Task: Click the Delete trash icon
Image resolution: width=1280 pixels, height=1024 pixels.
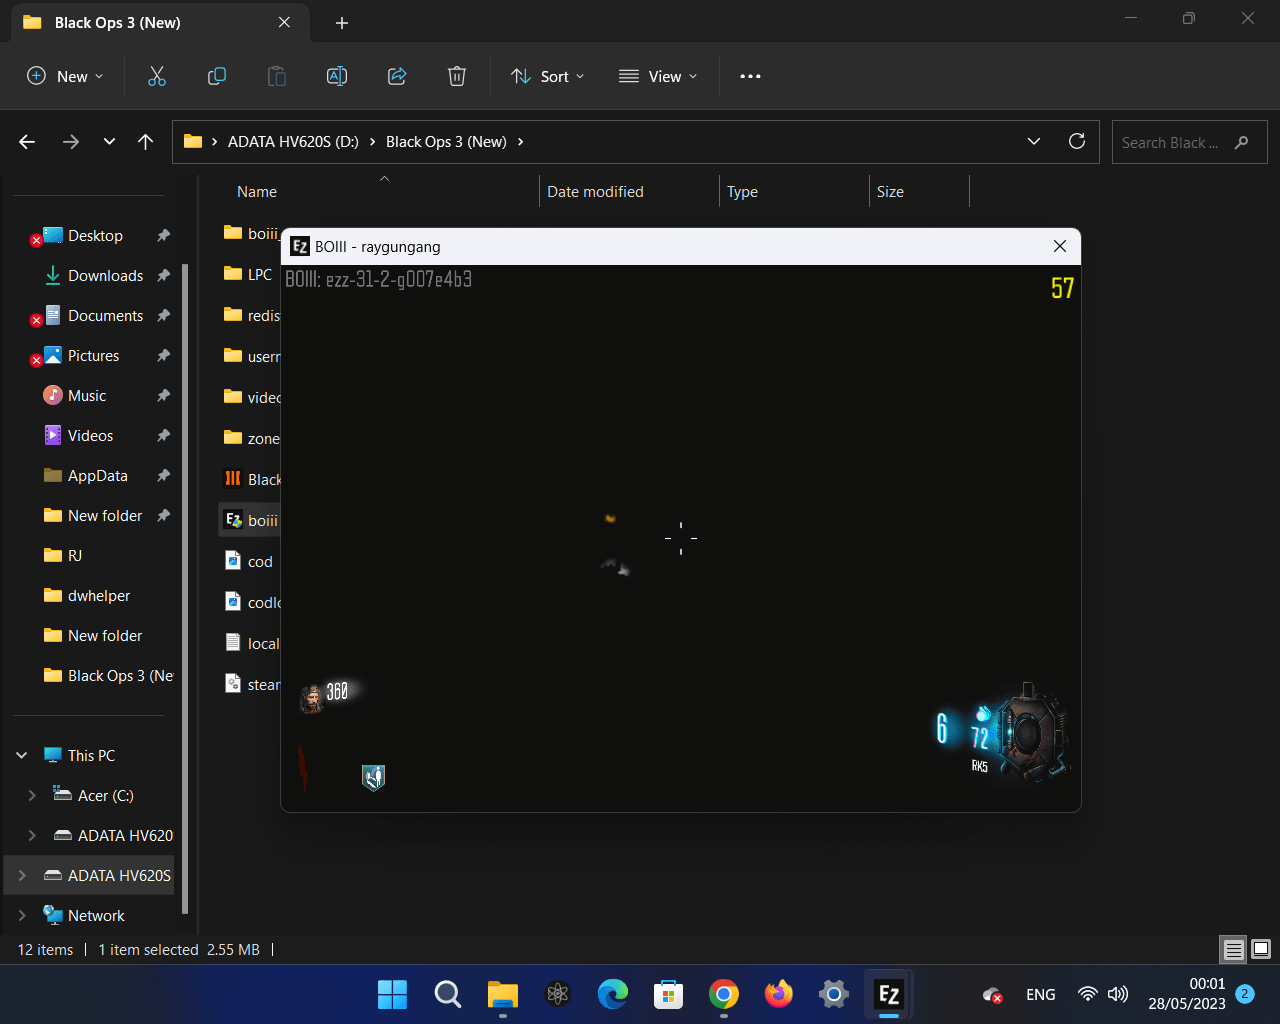Action: click(457, 76)
